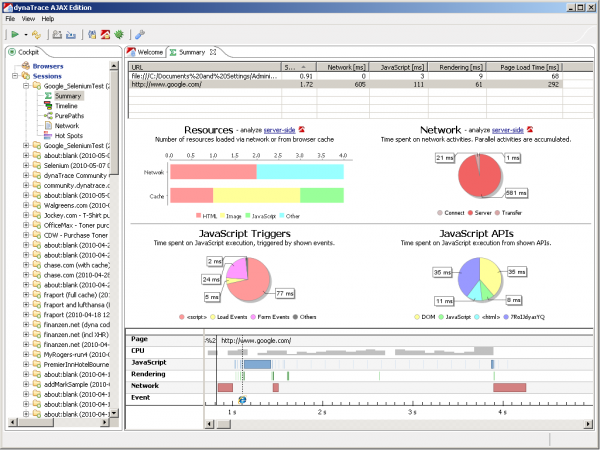Viewport: 600px width, 450px height.
Task: Sort by the URL column header
Action: 205,67
